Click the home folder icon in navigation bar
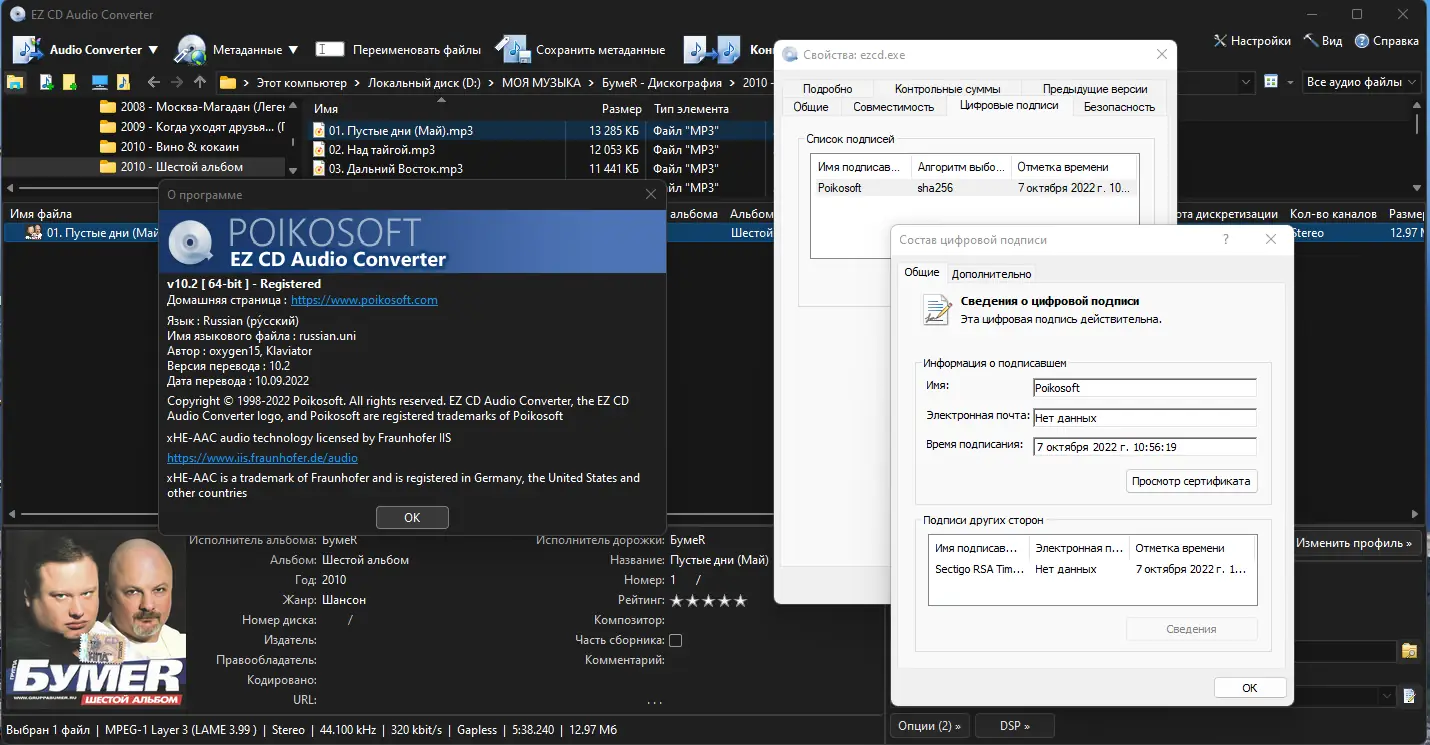 15,82
